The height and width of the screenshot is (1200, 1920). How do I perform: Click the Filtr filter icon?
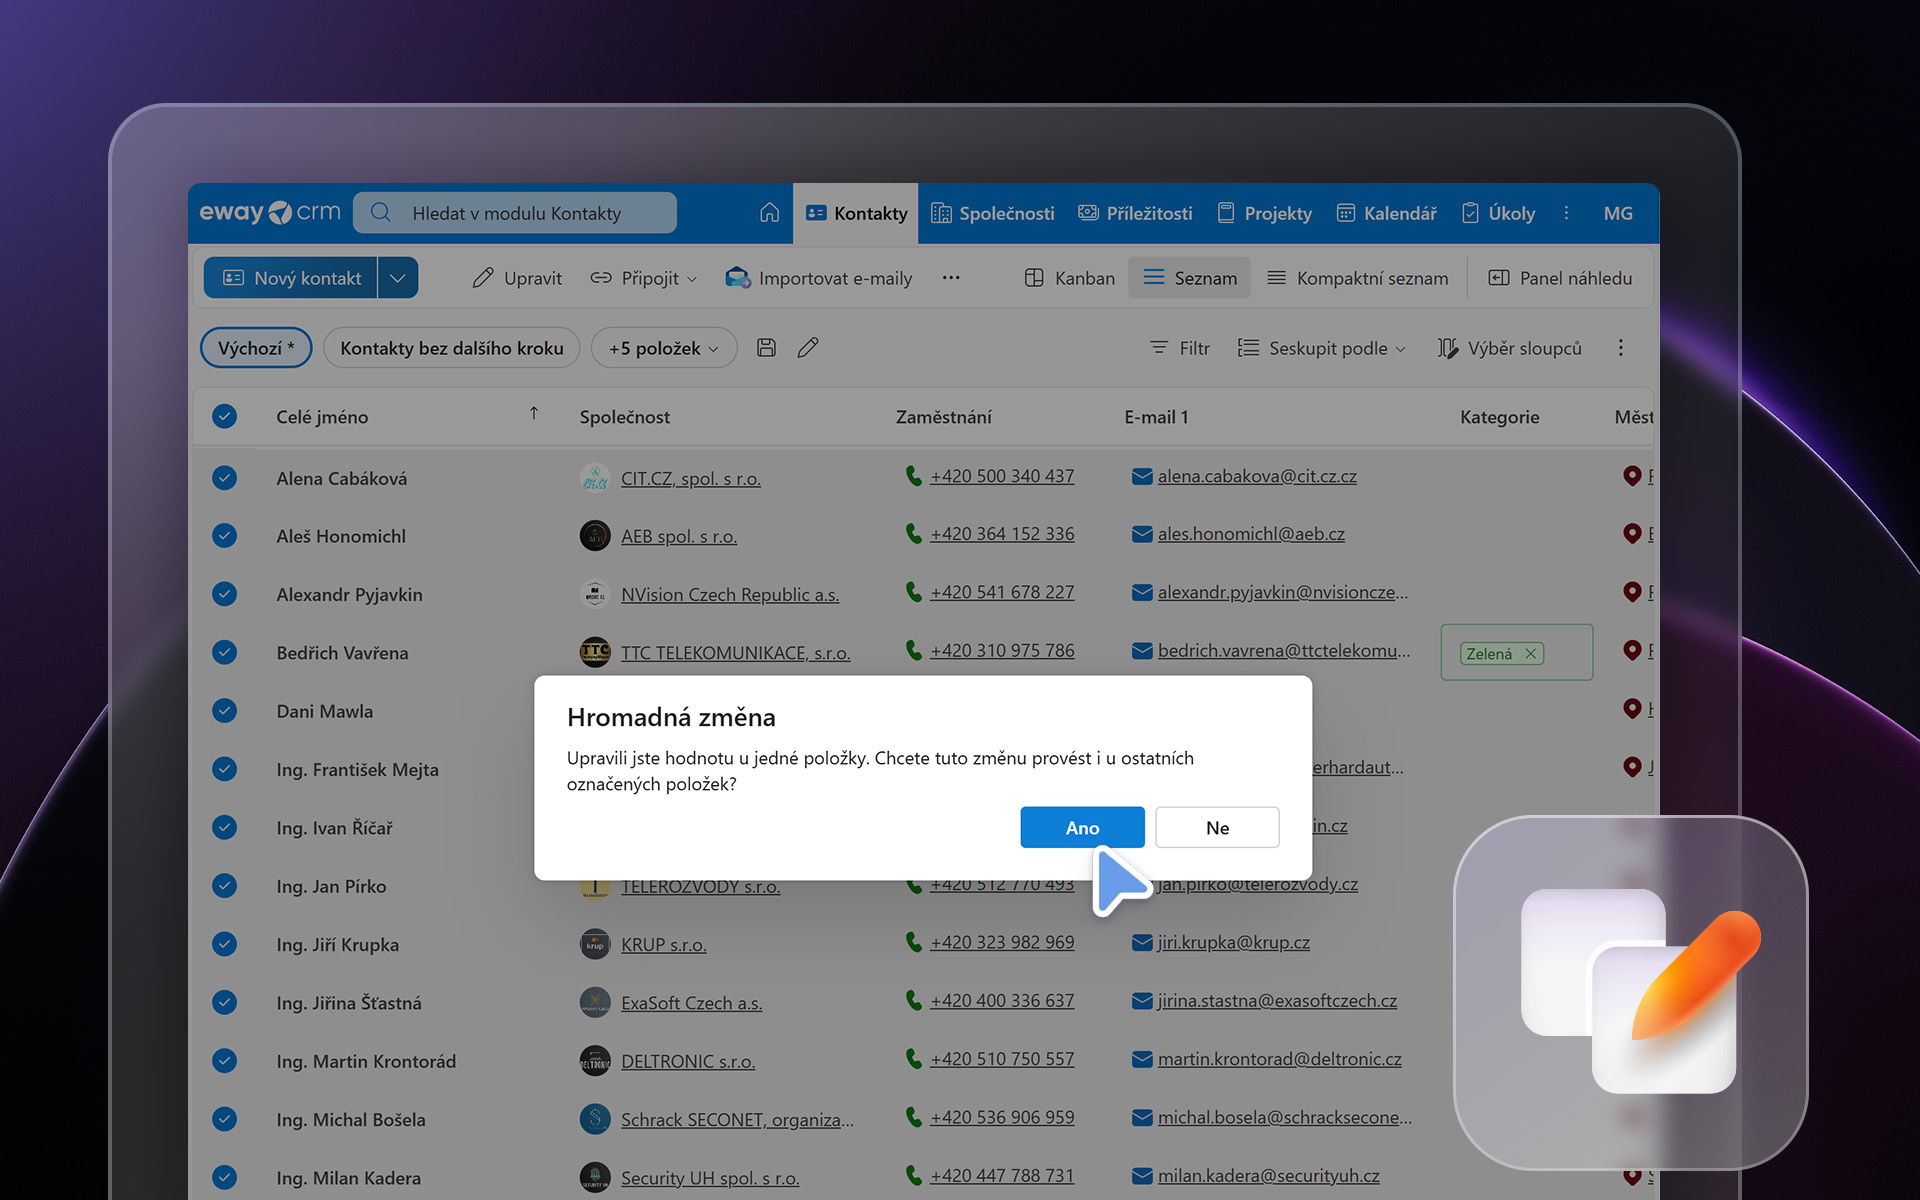1159,348
